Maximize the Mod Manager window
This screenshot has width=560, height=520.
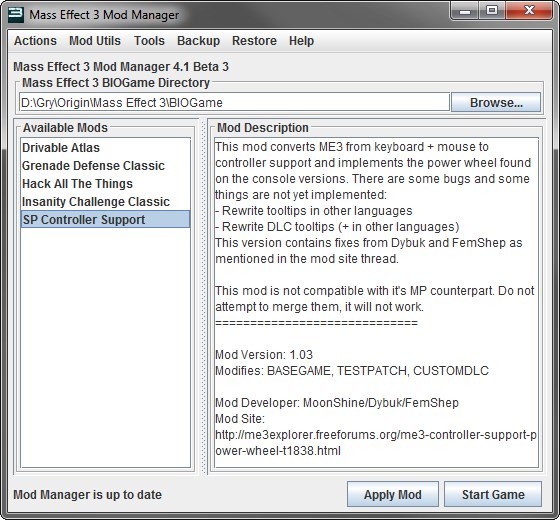pyautogui.click(x=492, y=11)
